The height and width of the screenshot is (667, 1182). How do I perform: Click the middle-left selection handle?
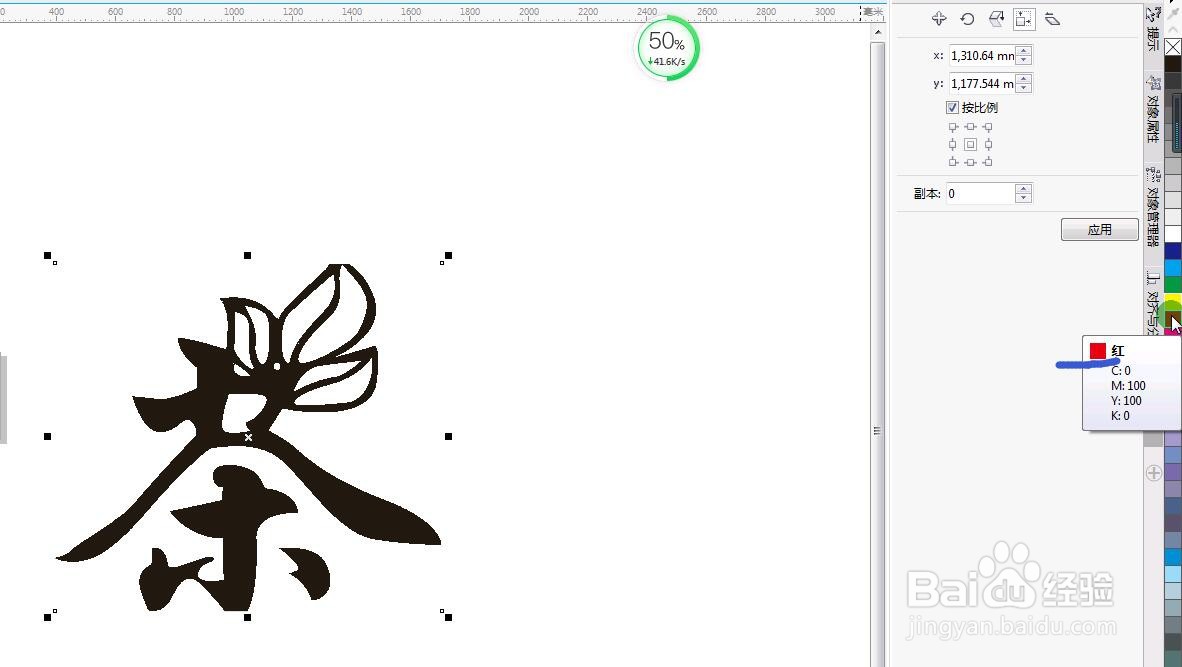tap(47, 436)
